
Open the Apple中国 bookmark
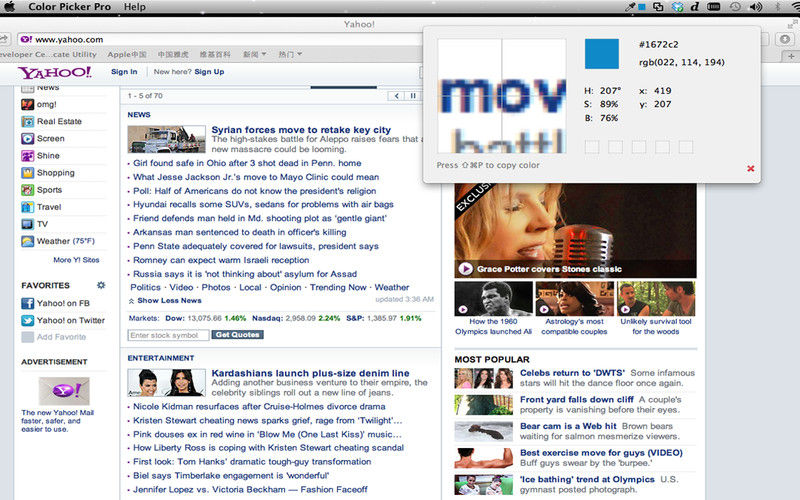[x=127, y=54]
